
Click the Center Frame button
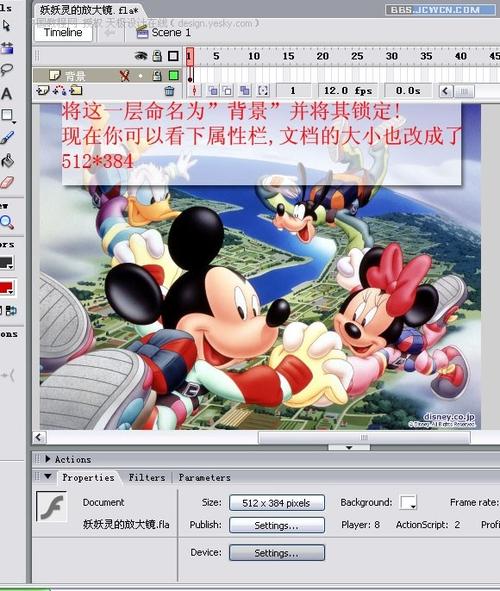tap(194, 90)
